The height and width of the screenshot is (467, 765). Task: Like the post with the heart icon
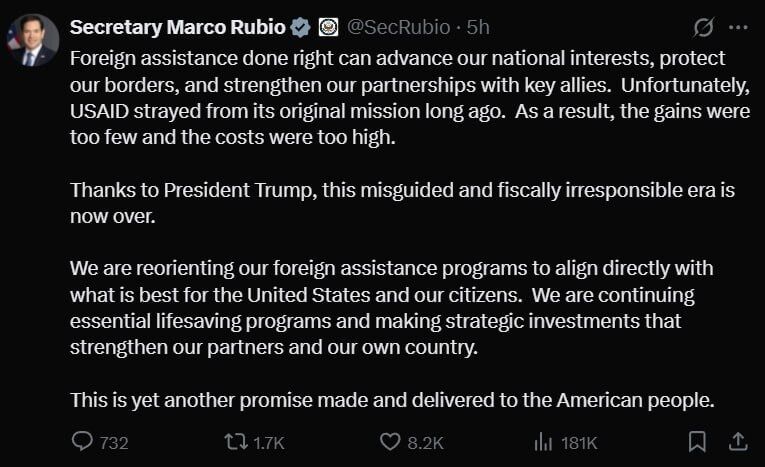[391, 441]
